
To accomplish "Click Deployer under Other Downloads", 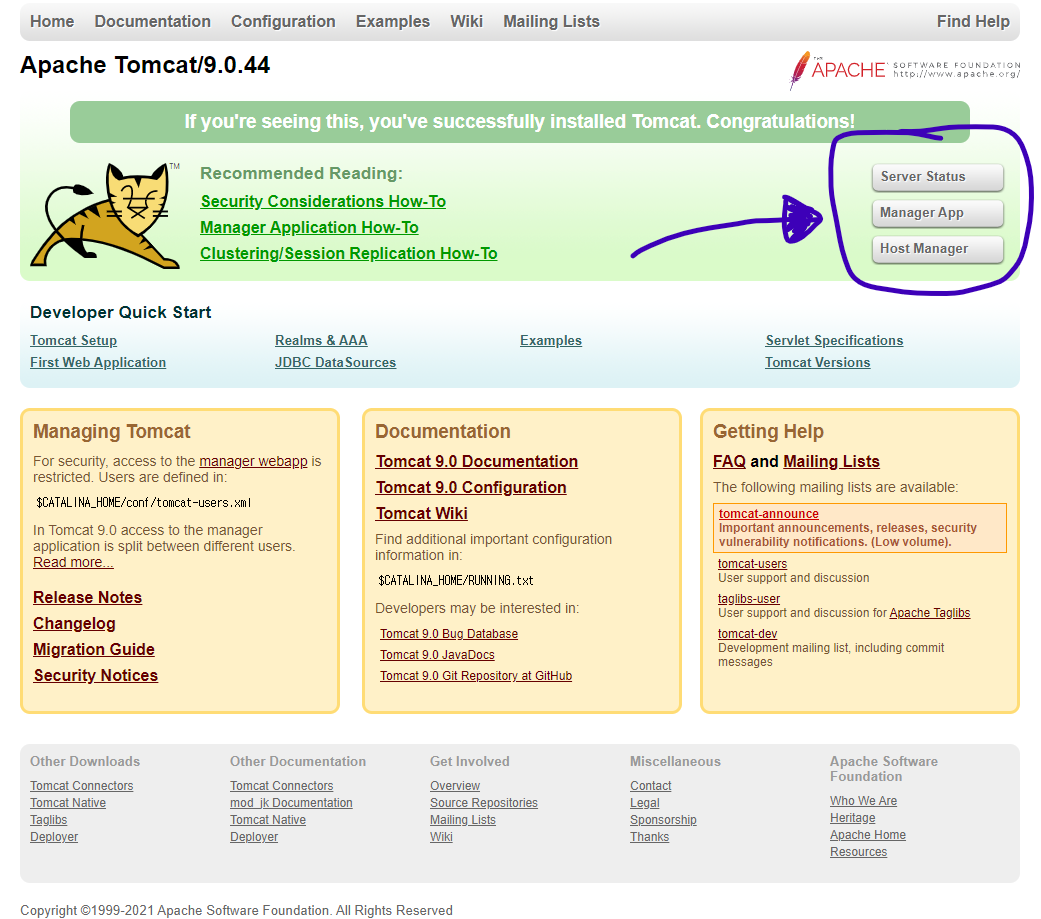I will click(x=54, y=837).
